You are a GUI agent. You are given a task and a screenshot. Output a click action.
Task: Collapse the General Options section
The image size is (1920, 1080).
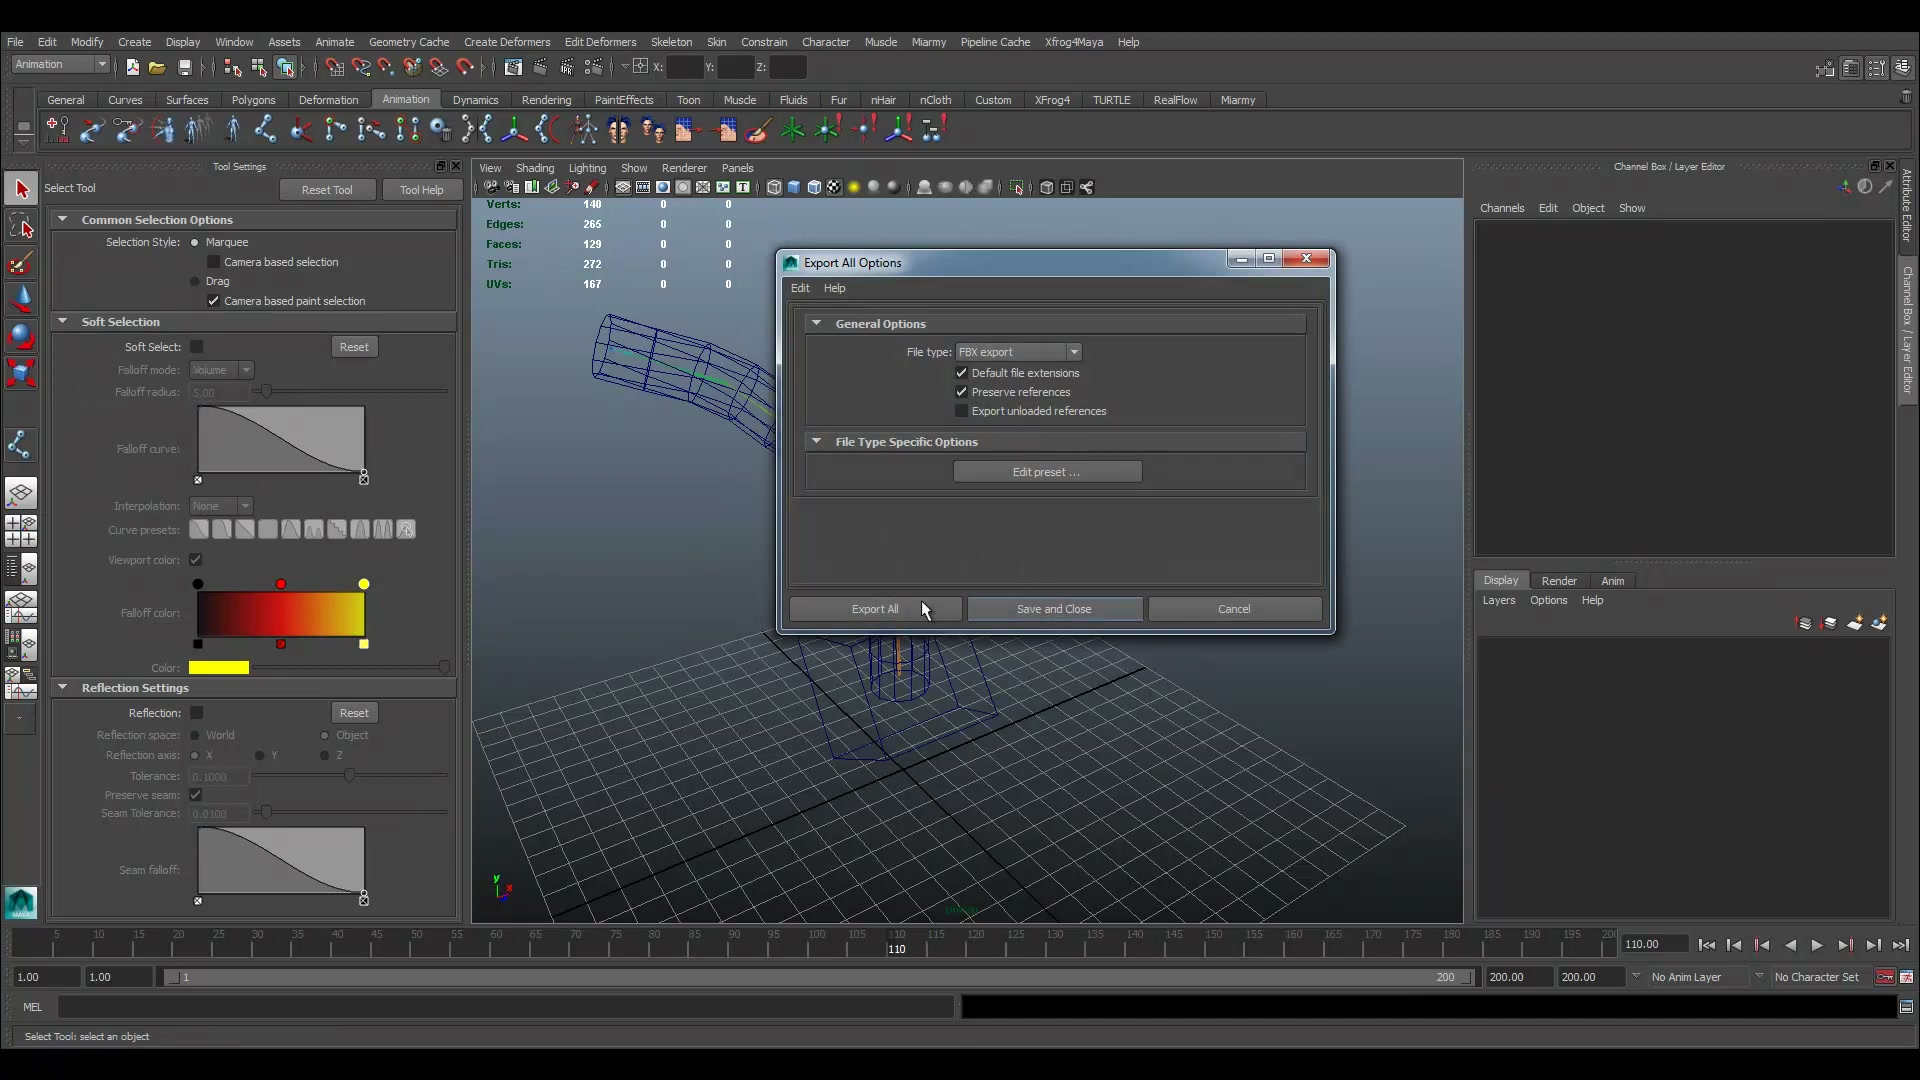tap(816, 324)
